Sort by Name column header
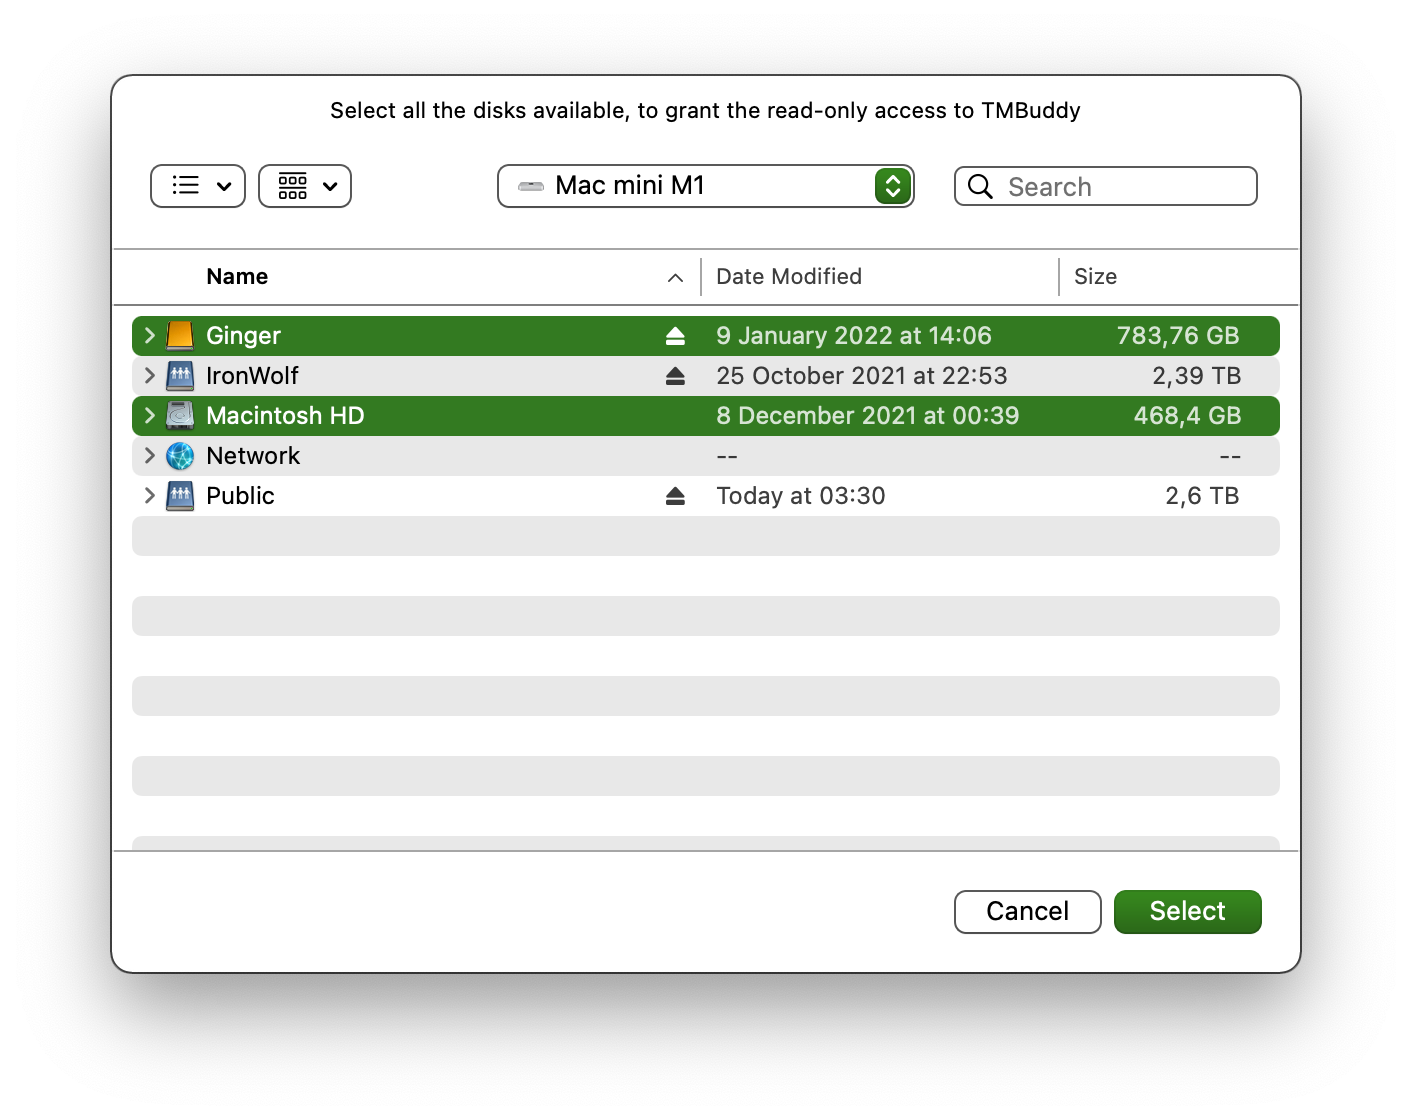 click(x=237, y=277)
